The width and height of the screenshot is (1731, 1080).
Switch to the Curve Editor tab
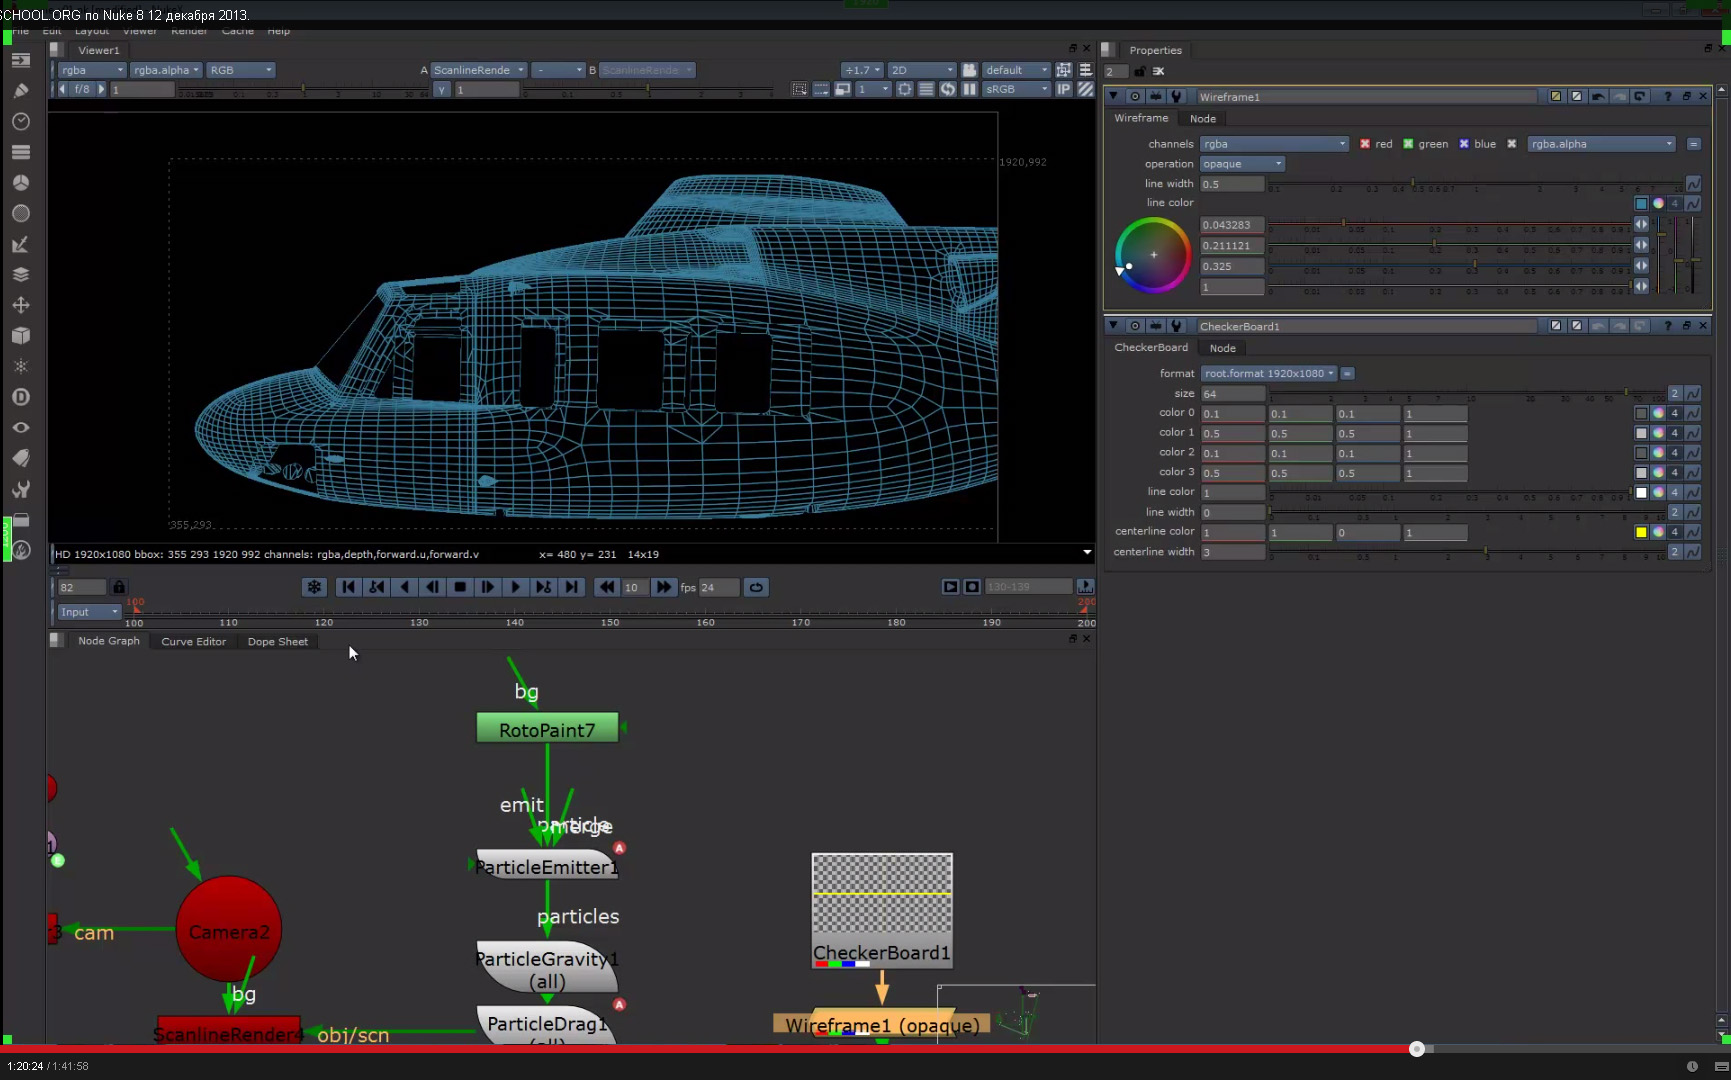tap(194, 642)
